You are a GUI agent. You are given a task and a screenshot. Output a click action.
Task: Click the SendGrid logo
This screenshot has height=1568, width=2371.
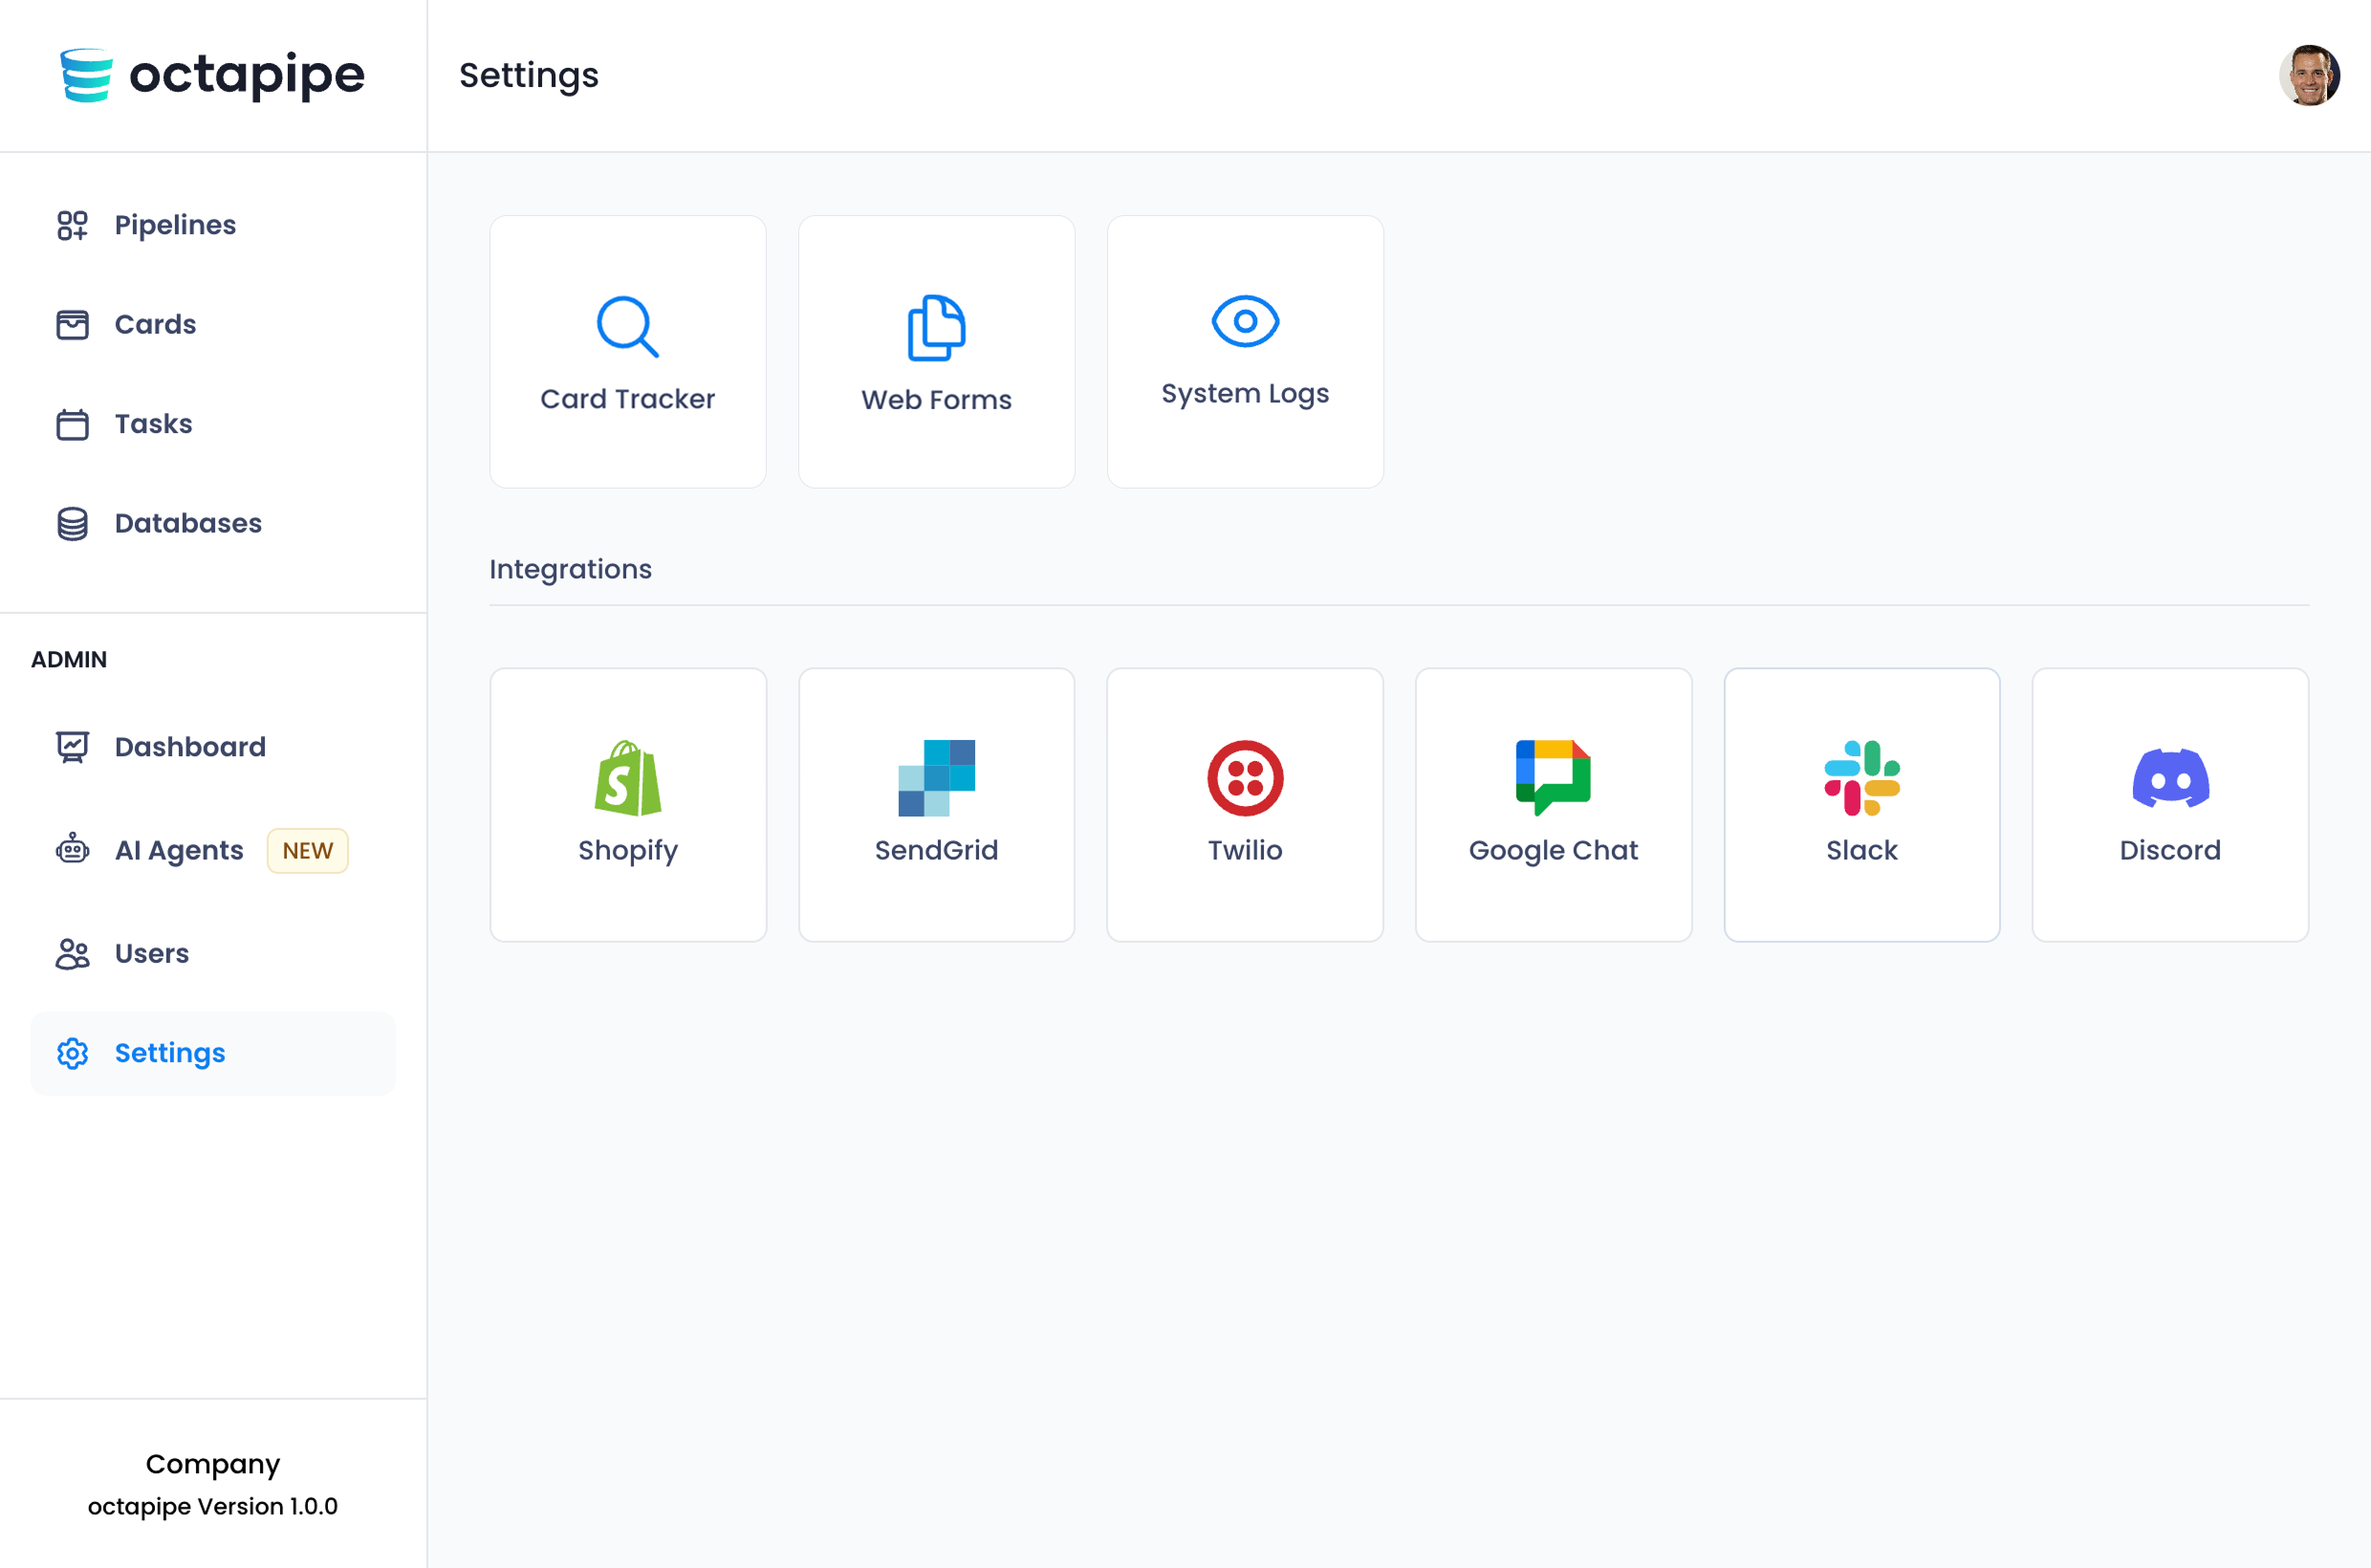tap(936, 778)
